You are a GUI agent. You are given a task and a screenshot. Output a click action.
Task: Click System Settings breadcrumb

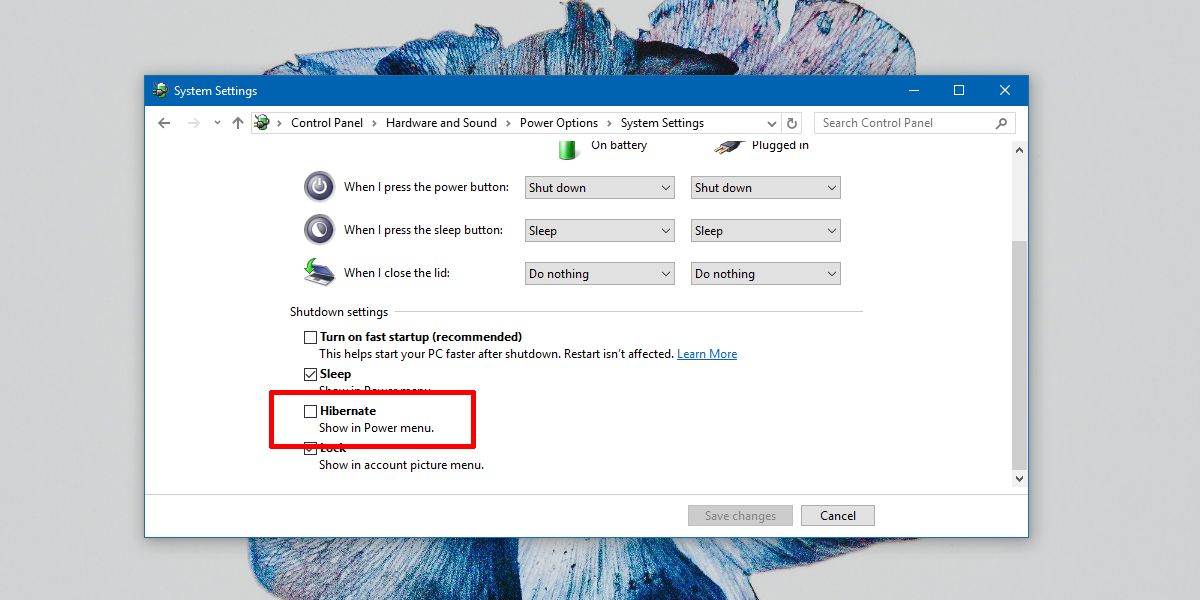[x=662, y=123]
